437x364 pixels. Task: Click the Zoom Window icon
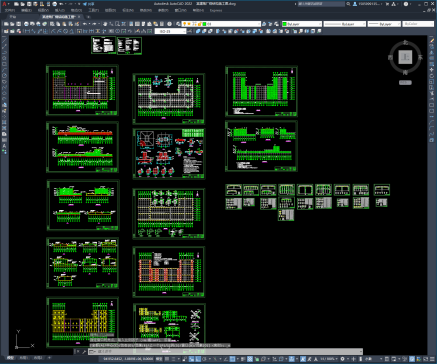117,24
